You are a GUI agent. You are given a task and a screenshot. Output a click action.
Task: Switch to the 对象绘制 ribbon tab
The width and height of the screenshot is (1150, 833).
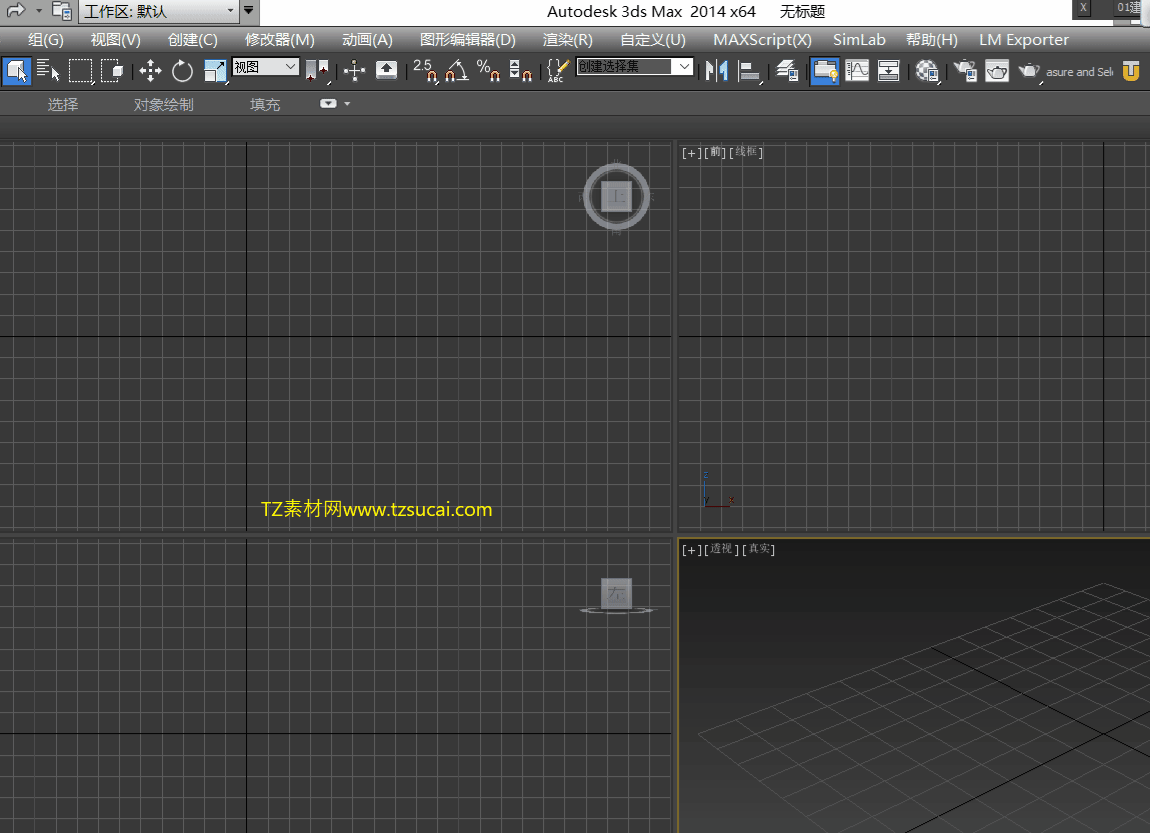tap(164, 105)
